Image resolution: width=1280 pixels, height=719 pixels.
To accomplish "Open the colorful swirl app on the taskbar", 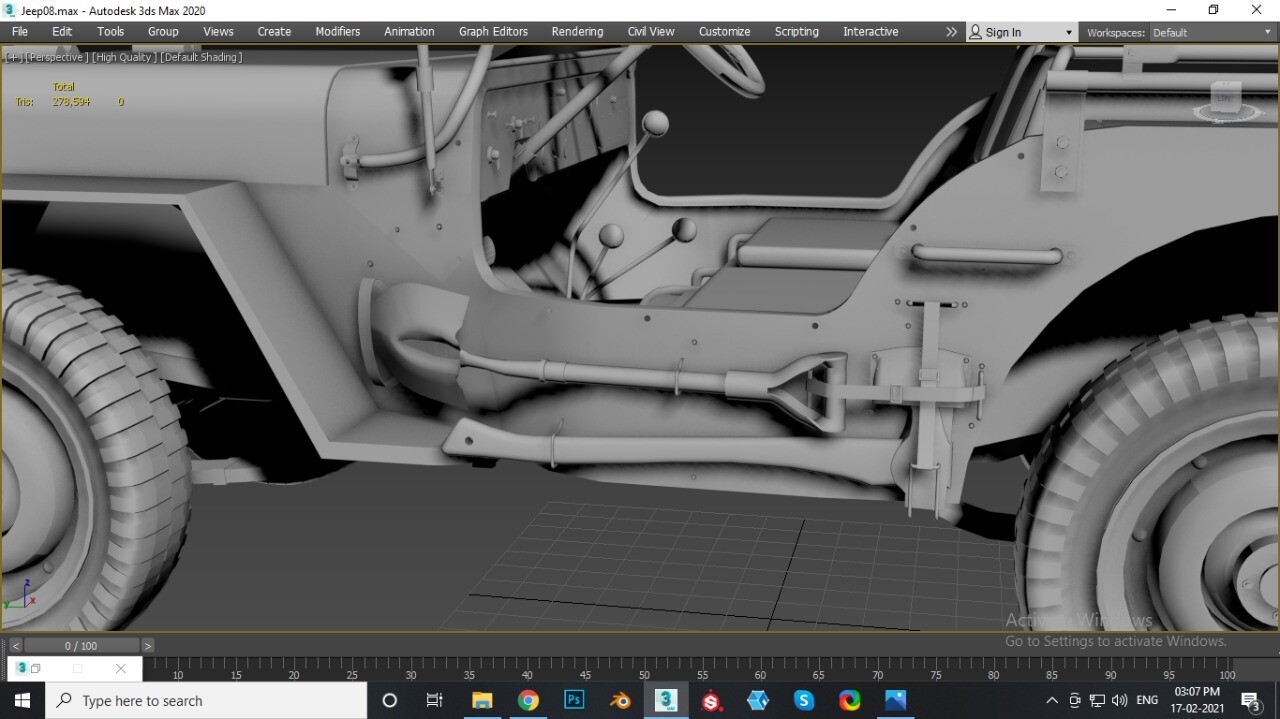I will click(850, 701).
